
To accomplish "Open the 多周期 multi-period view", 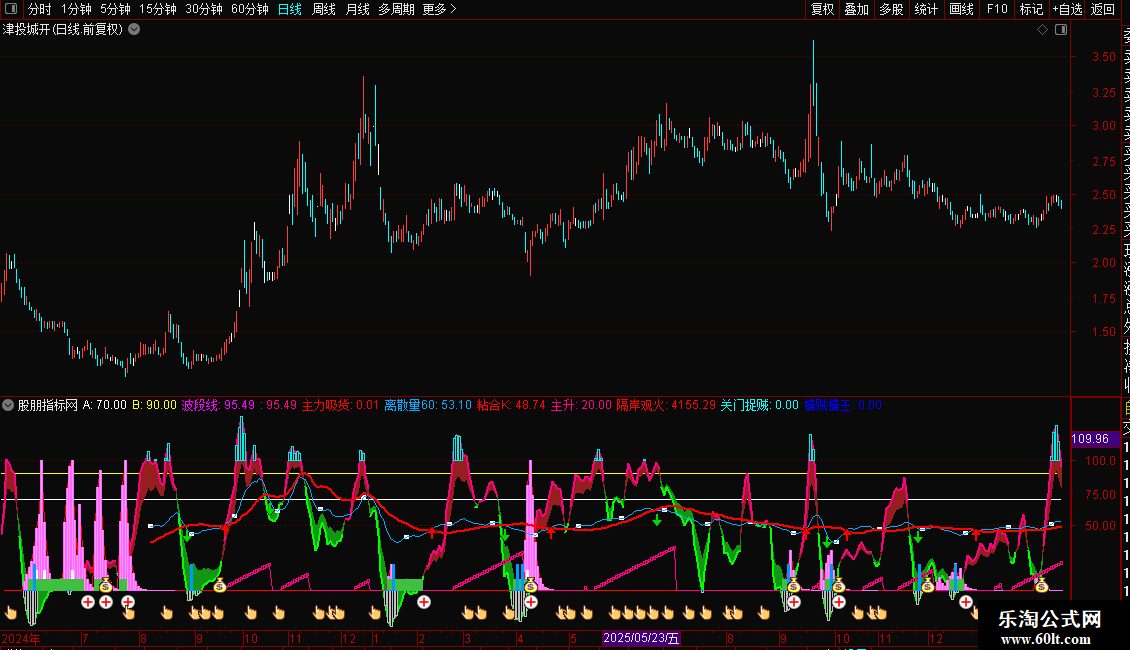I will point(396,9).
